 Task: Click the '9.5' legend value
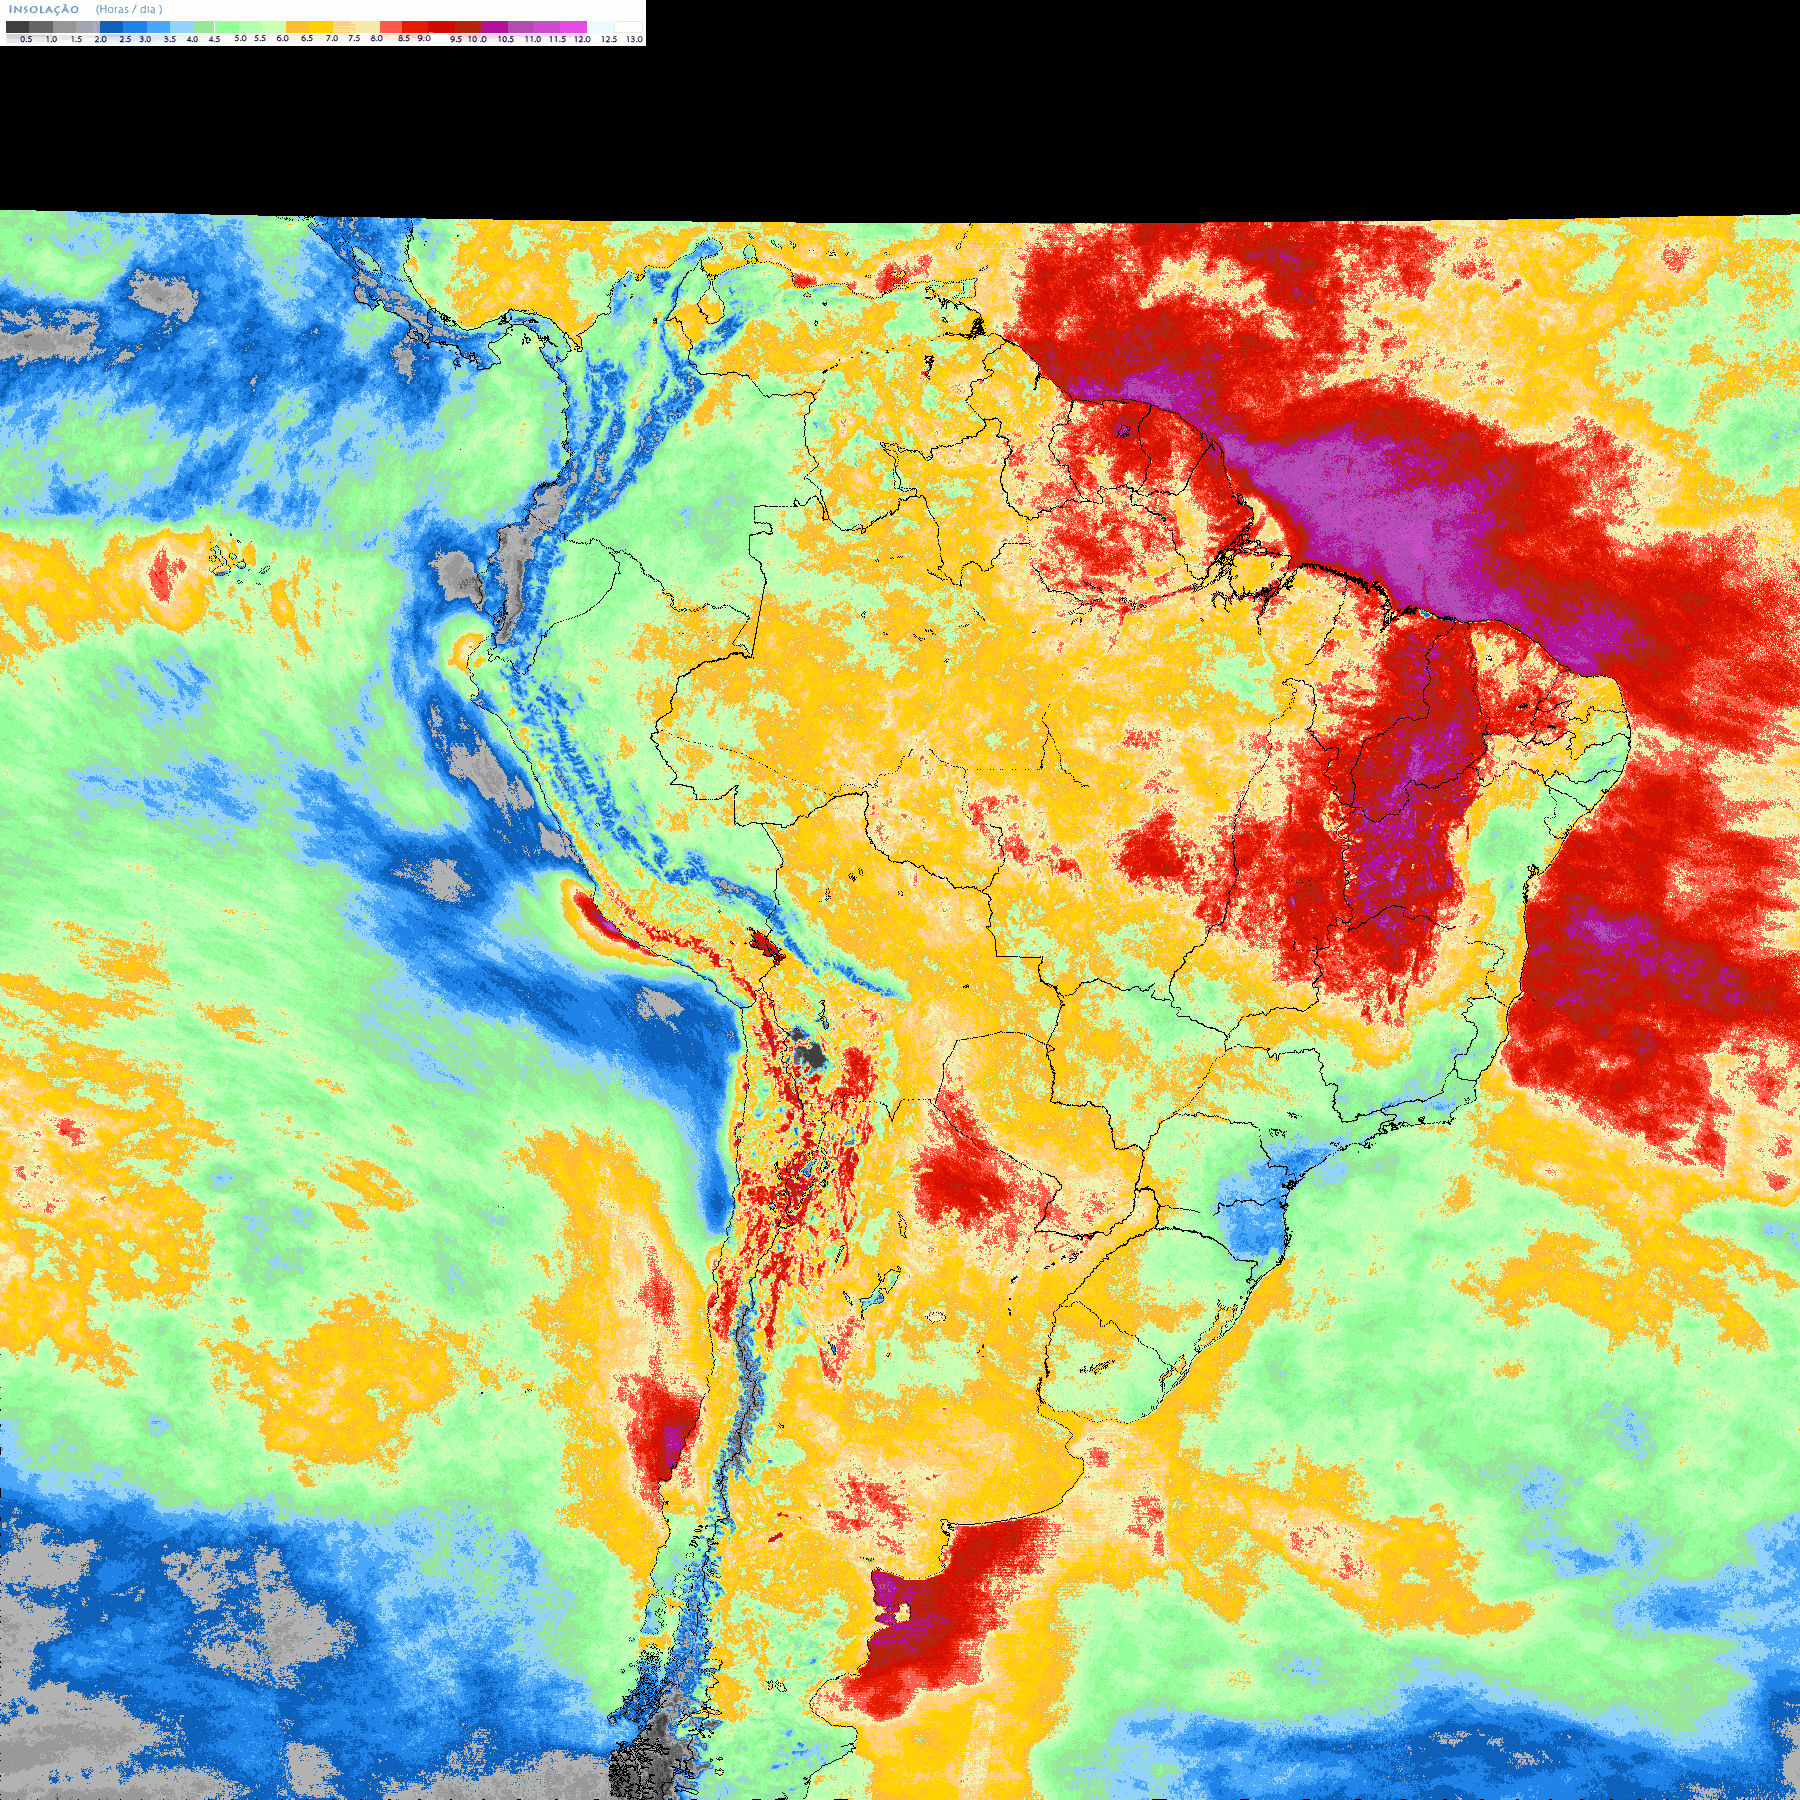point(456,39)
